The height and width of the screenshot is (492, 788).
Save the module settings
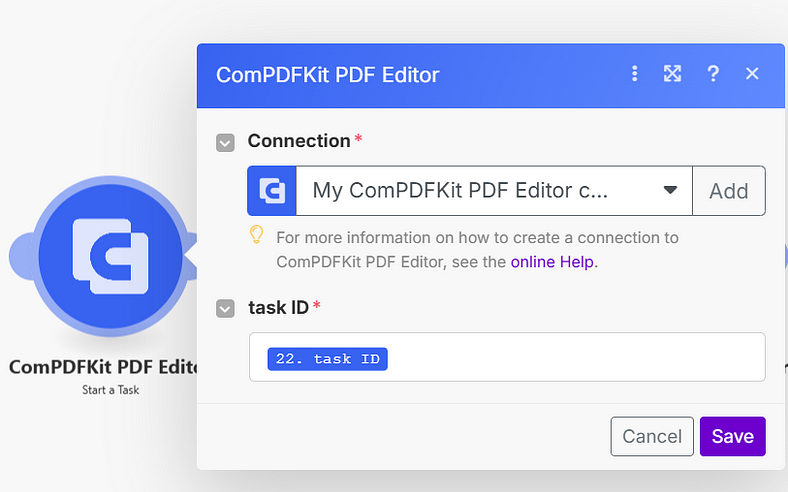733,436
